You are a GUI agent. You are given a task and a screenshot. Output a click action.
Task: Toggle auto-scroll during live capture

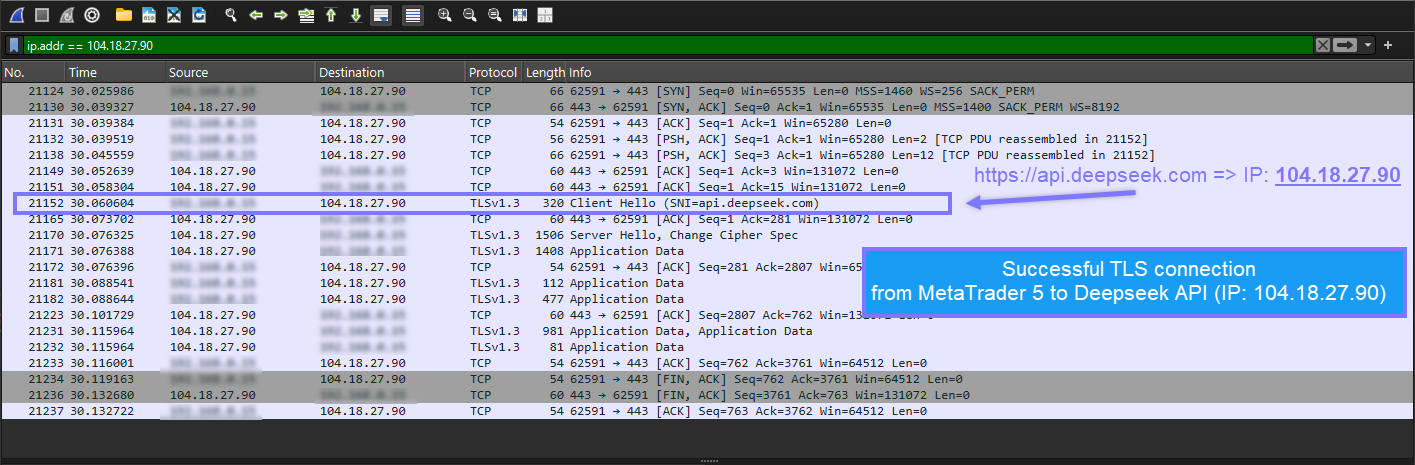381,15
